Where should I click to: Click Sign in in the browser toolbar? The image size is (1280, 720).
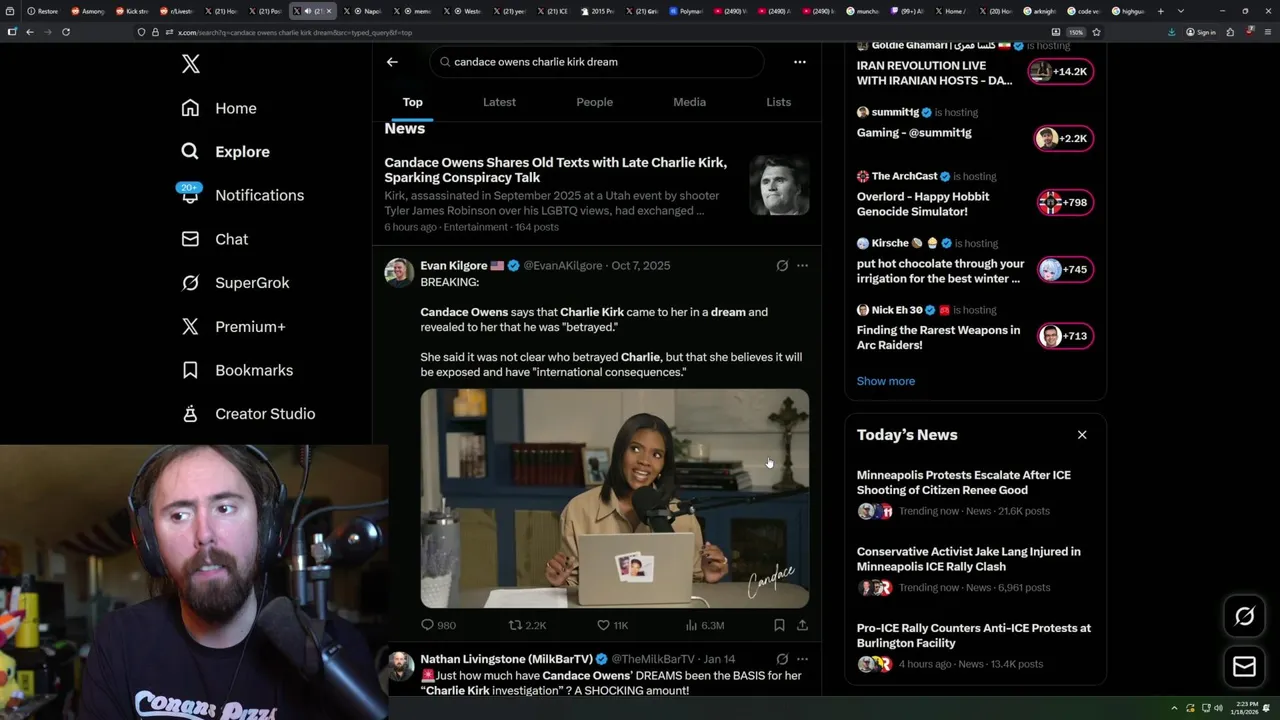click(1201, 32)
